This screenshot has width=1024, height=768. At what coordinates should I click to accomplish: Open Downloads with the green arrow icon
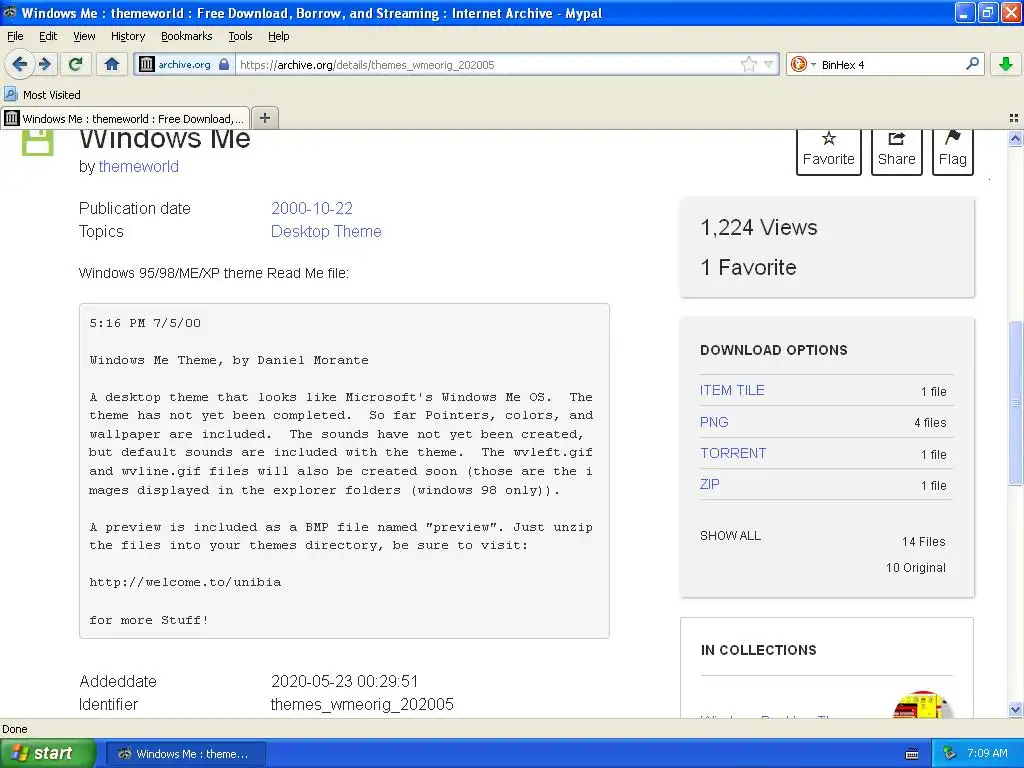(x=1006, y=64)
